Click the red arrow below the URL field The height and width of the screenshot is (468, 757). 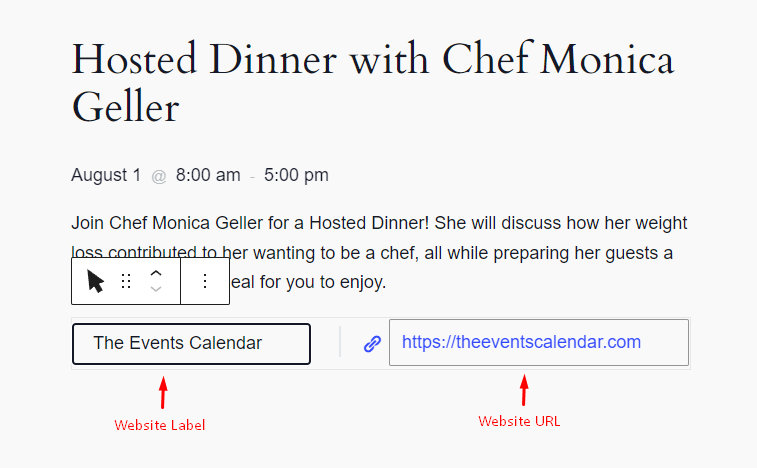[523, 388]
